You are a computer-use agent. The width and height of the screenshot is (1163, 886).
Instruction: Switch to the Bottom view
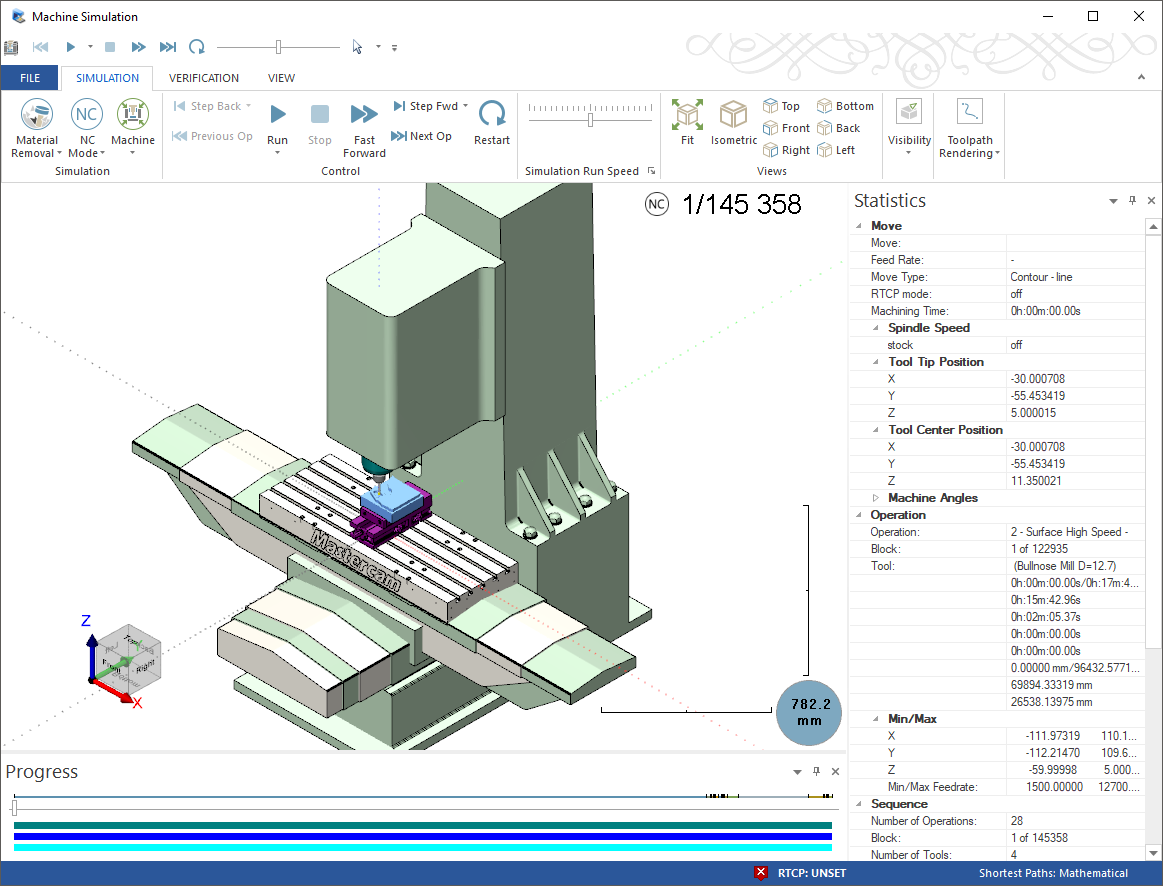[x=846, y=106]
